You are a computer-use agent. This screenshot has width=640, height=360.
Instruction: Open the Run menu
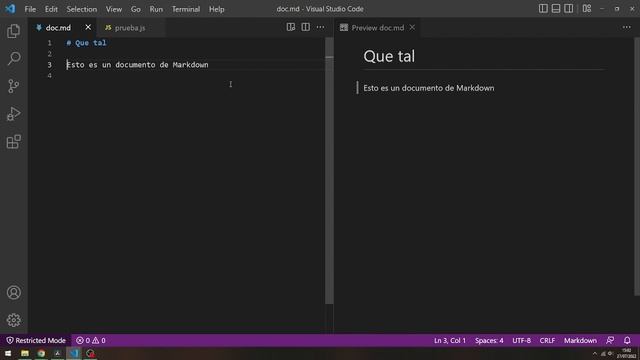click(x=156, y=9)
